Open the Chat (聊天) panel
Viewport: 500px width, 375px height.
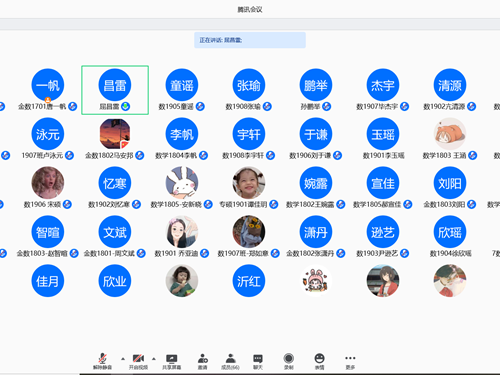(258, 361)
